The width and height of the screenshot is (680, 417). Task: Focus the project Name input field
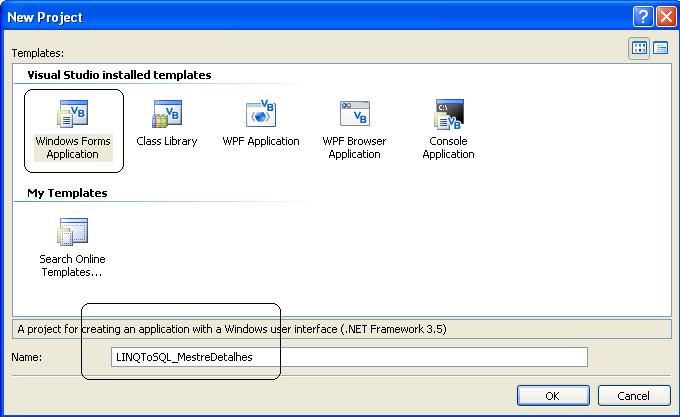[349, 357]
